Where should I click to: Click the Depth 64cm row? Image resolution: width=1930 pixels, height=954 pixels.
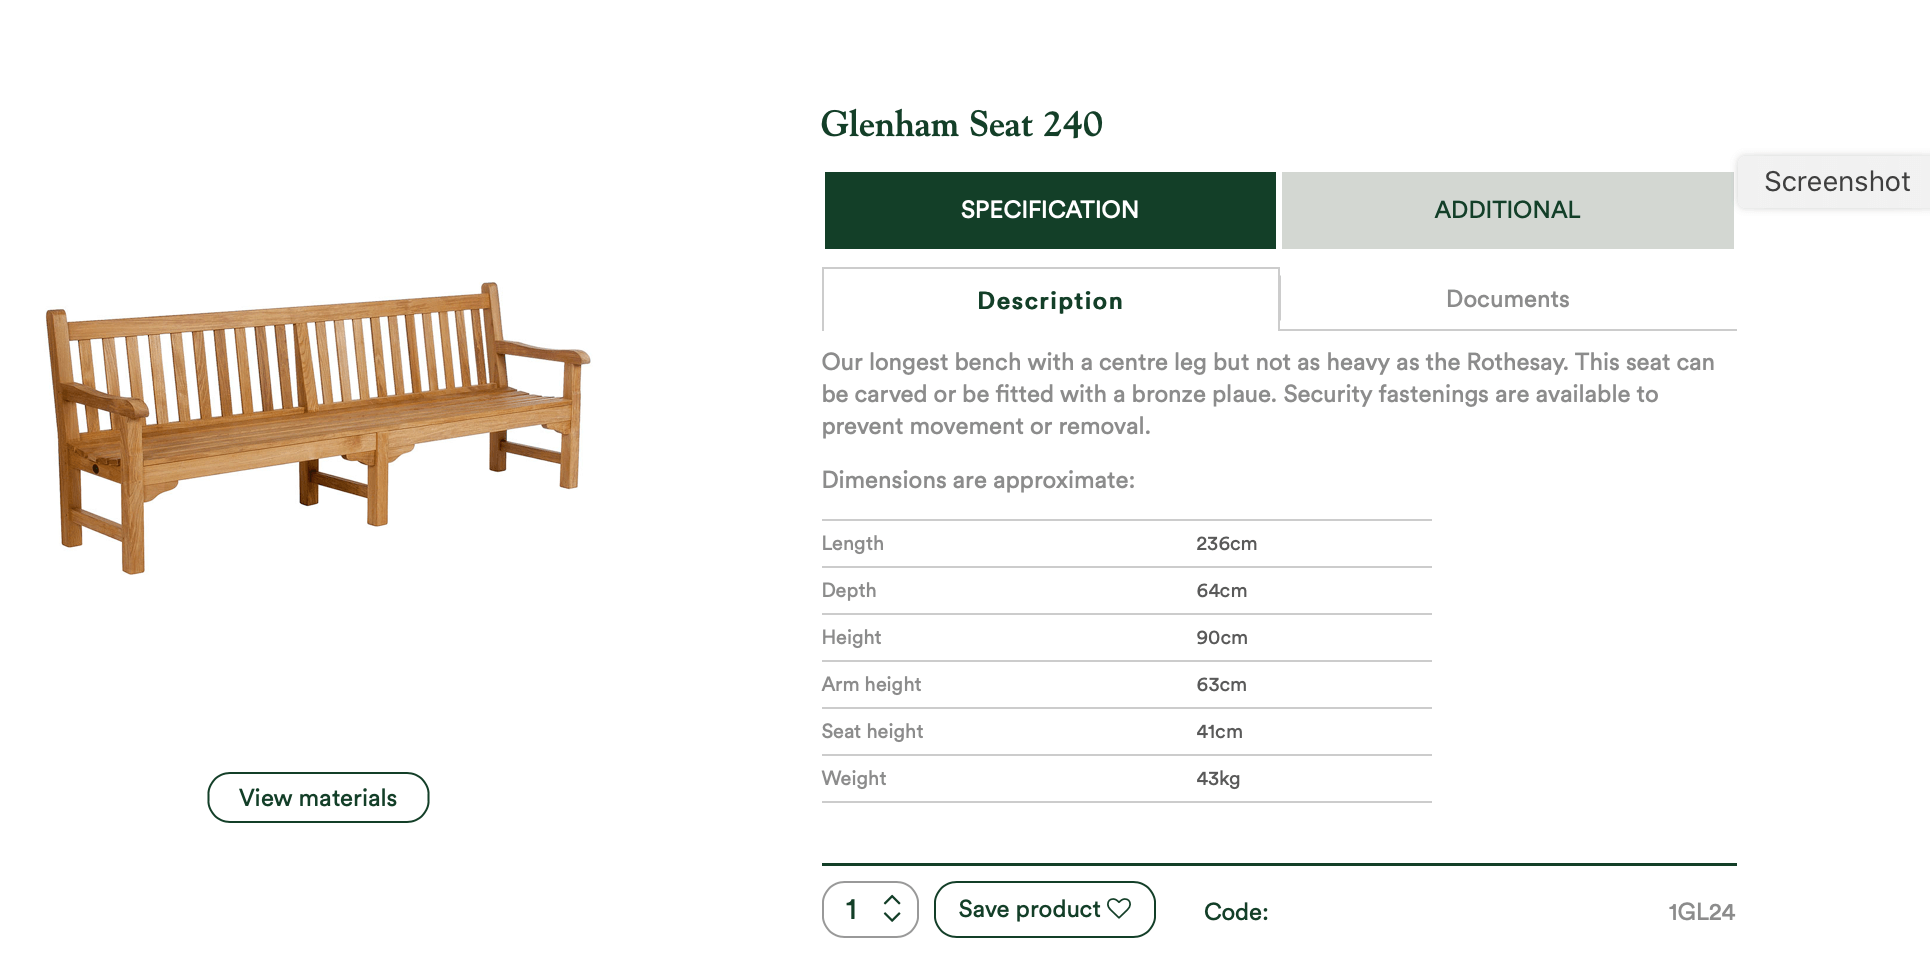point(1127,591)
